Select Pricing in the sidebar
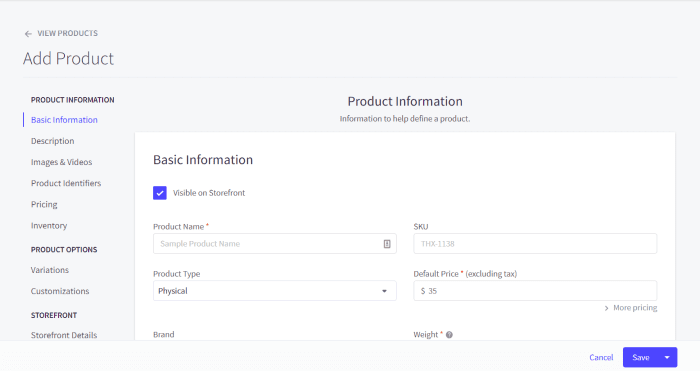Screen dimensions: 700x371 point(44,204)
